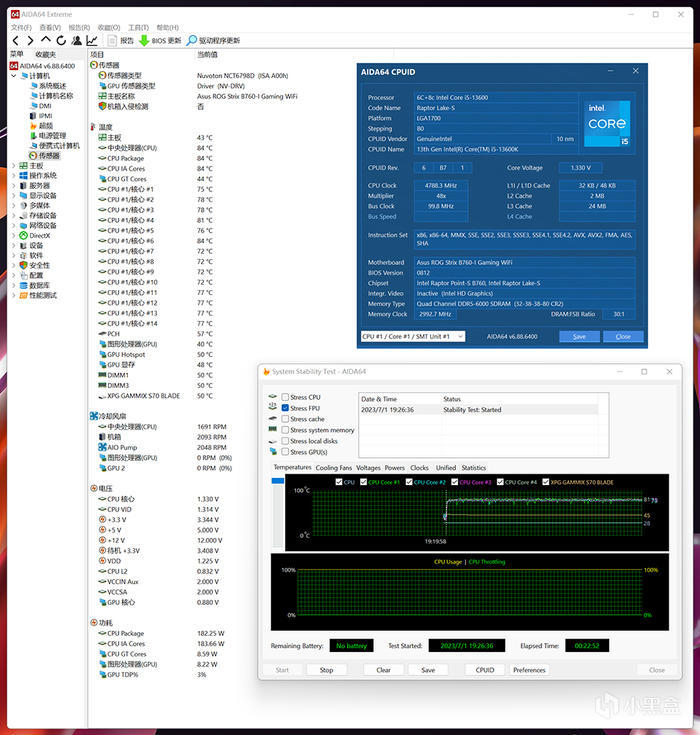700x735 pixels.
Task: Collapse the 计算机 tree node
Action: 14,76
